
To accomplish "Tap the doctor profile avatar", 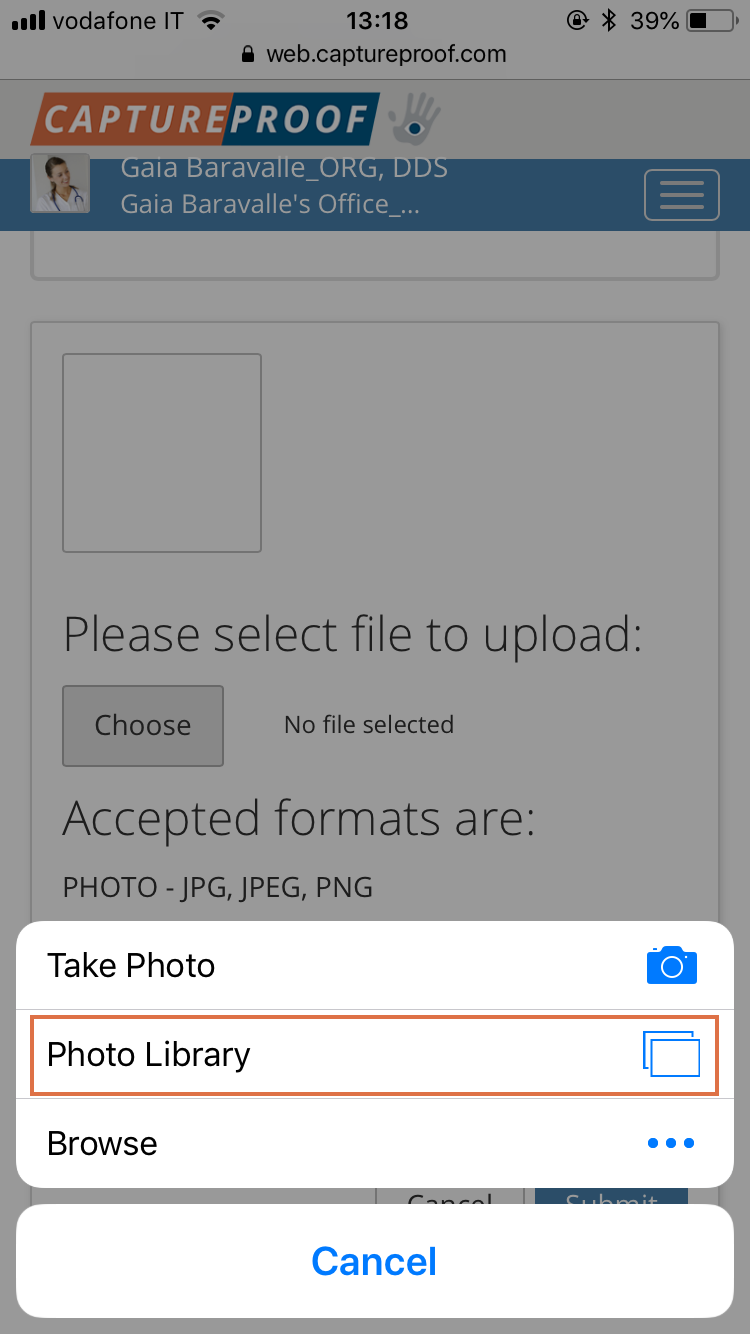I will tap(61, 184).
